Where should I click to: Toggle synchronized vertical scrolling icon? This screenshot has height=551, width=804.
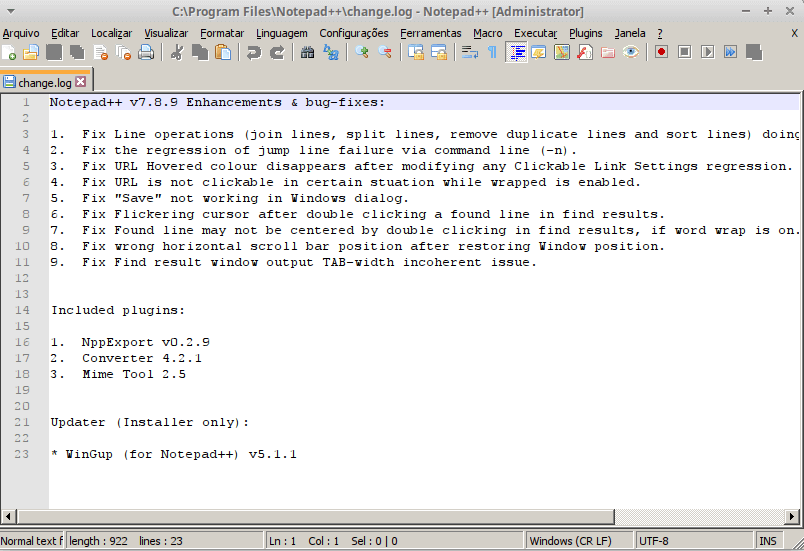(x=416, y=52)
